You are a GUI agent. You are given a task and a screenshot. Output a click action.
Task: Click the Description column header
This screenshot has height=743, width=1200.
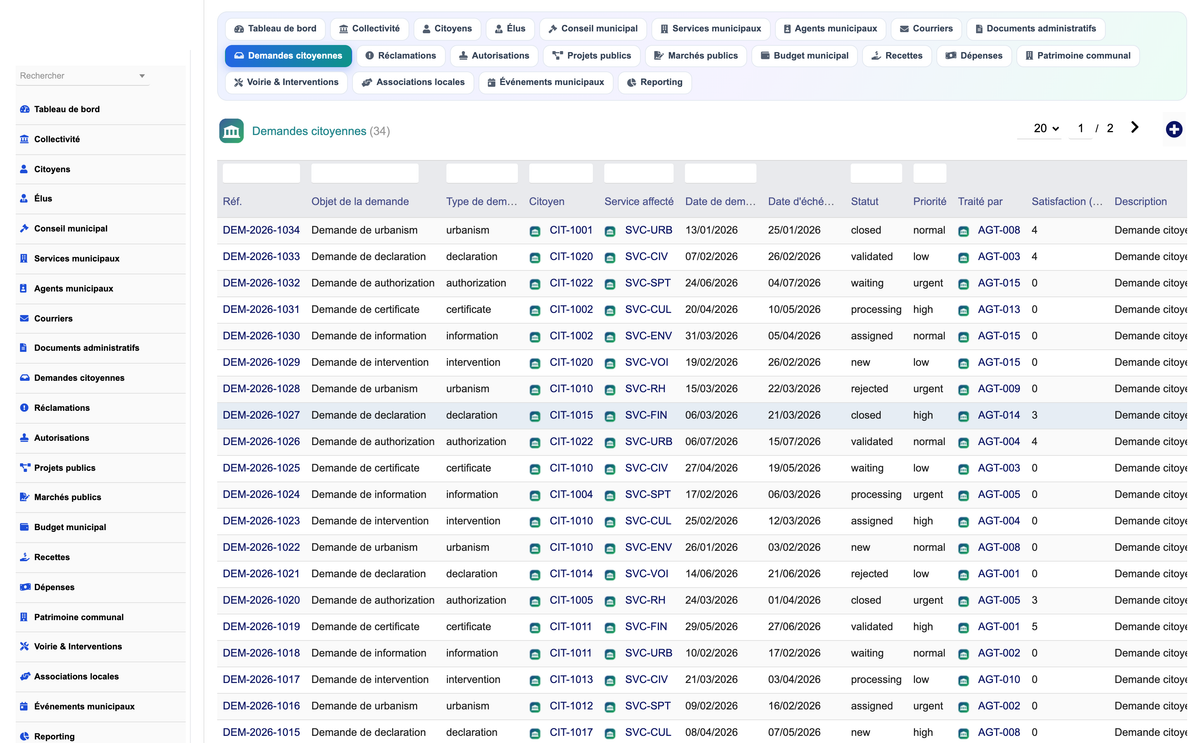tap(1141, 201)
